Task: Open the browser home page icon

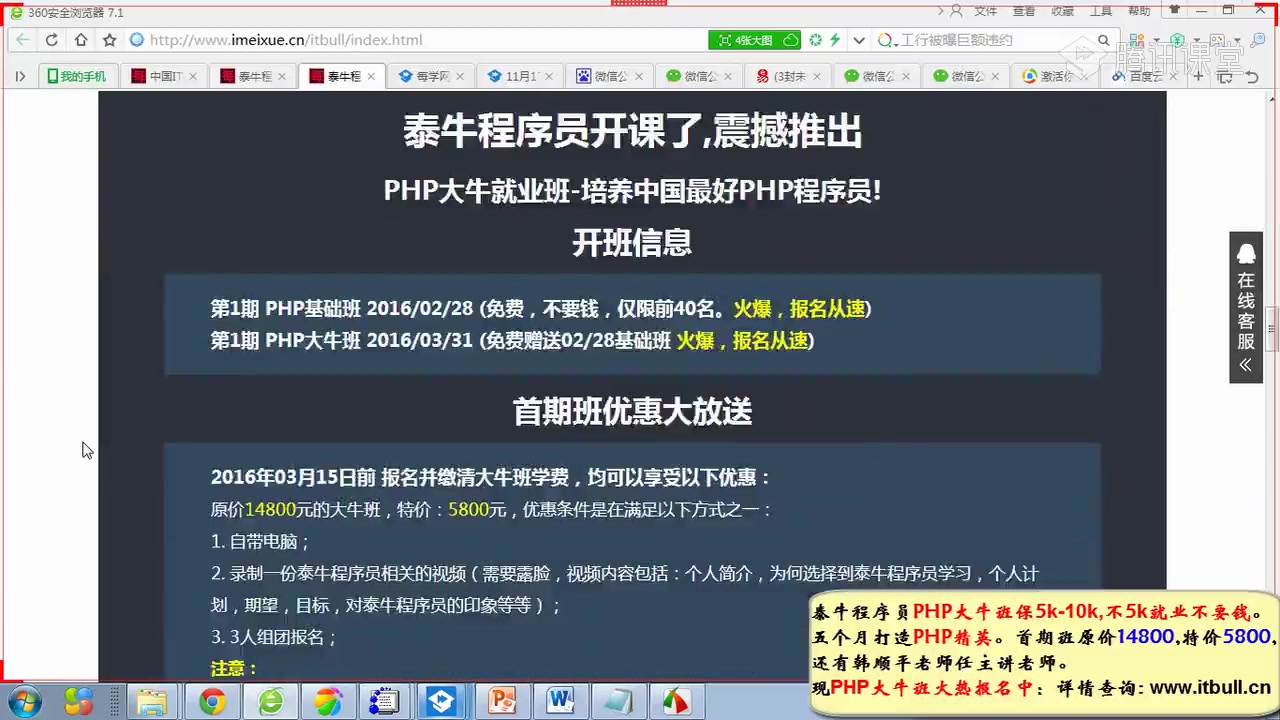Action: 81,40
